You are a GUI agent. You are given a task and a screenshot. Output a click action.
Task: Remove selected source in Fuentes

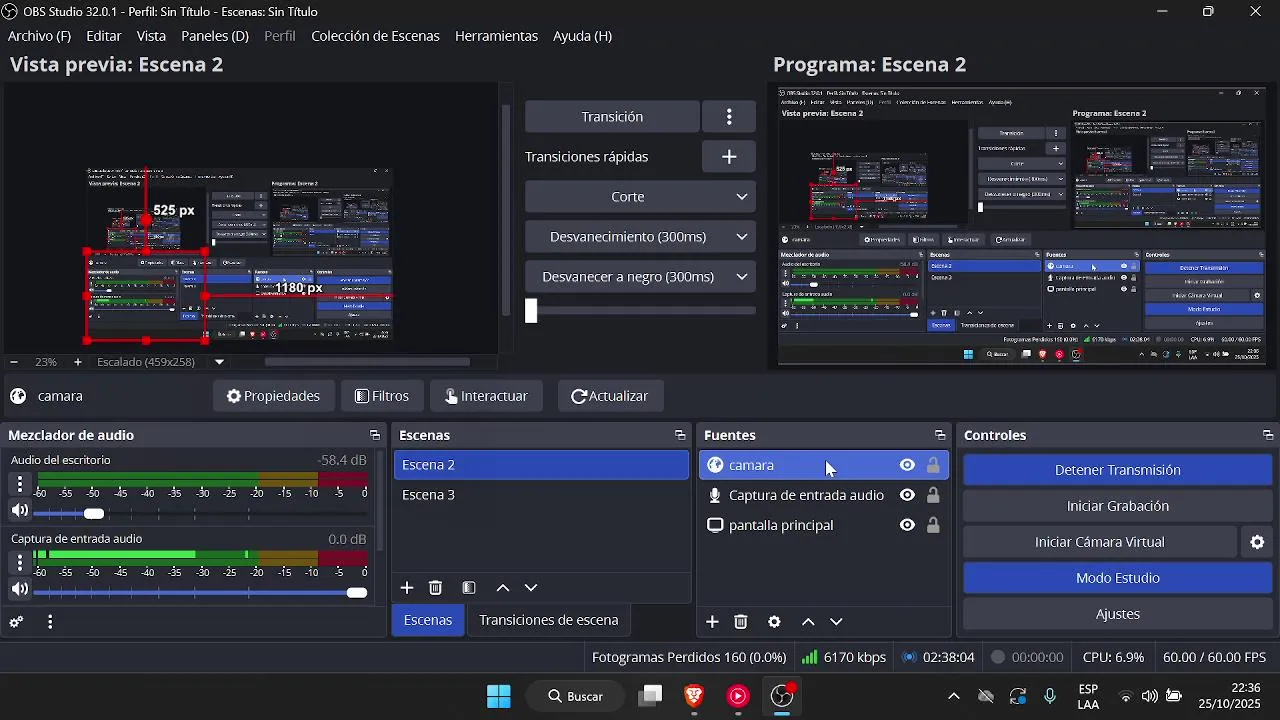pyautogui.click(x=741, y=622)
